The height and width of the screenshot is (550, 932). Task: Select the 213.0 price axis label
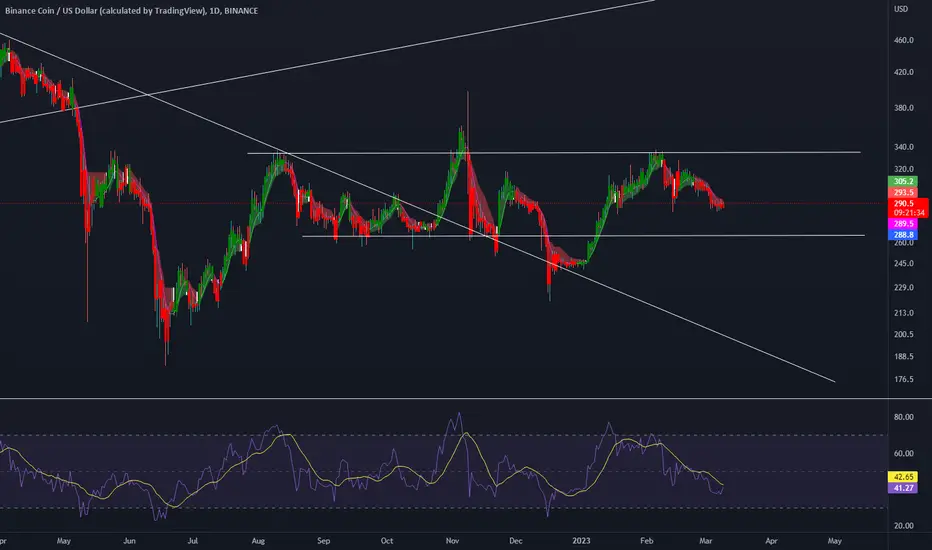click(x=903, y=313)
